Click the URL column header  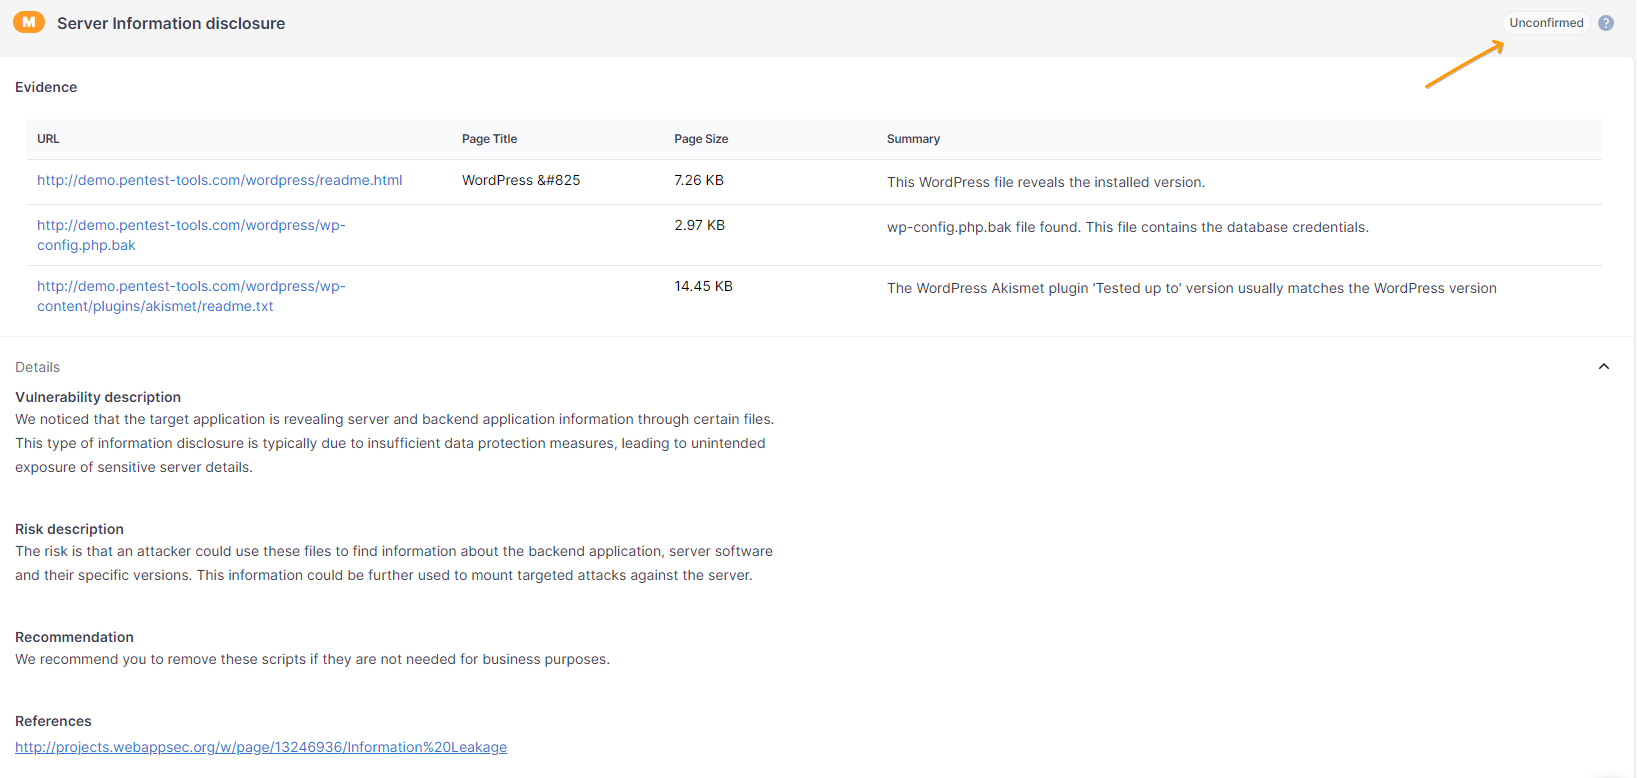48,139
